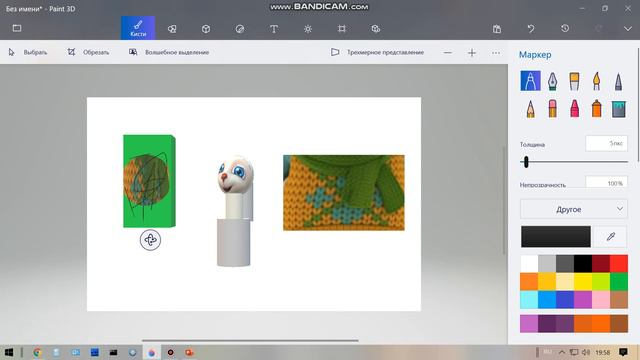Open the Canvas crop tab
640x360 pixels.
tap(342, 29)
